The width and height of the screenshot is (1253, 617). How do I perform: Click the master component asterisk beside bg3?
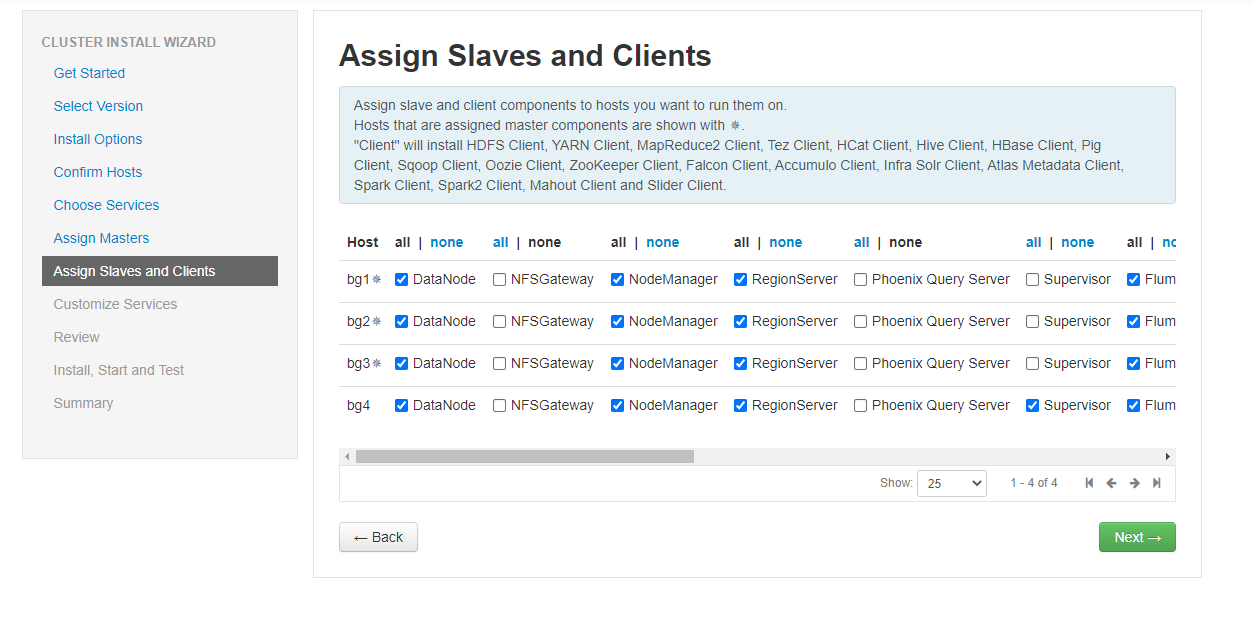(377, 364)
